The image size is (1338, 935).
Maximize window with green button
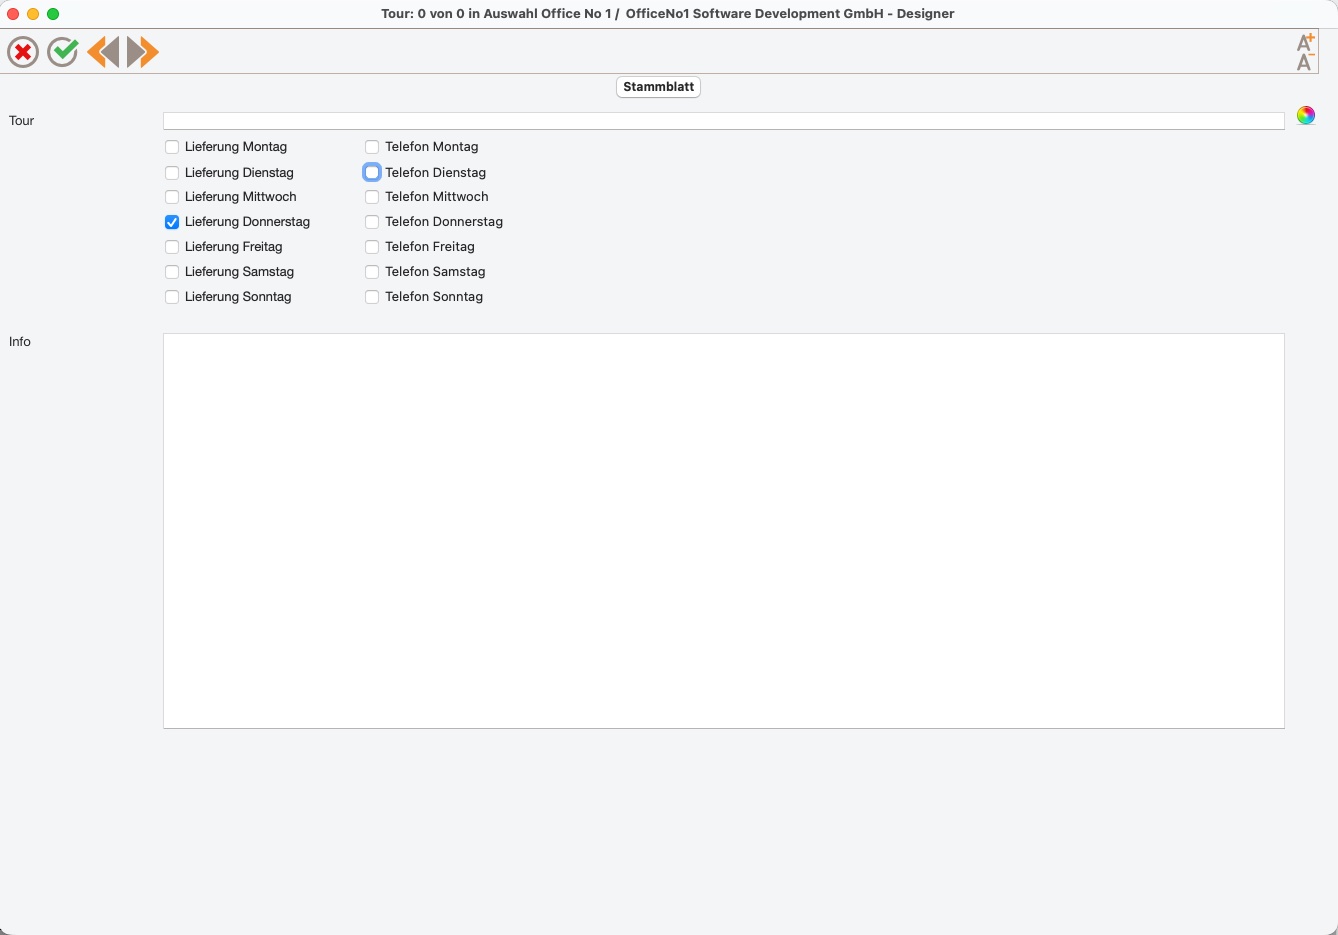[x=53, y=14]
